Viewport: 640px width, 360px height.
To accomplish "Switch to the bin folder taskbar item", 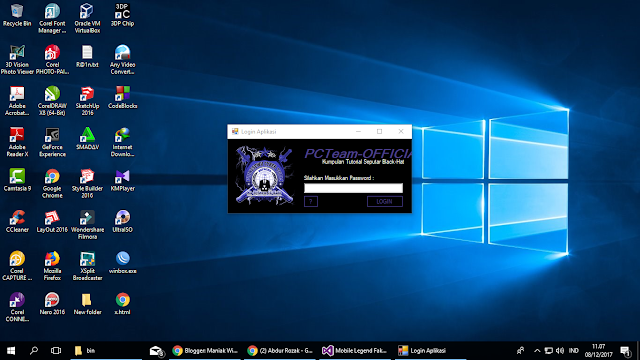I will tap(105, 351).
